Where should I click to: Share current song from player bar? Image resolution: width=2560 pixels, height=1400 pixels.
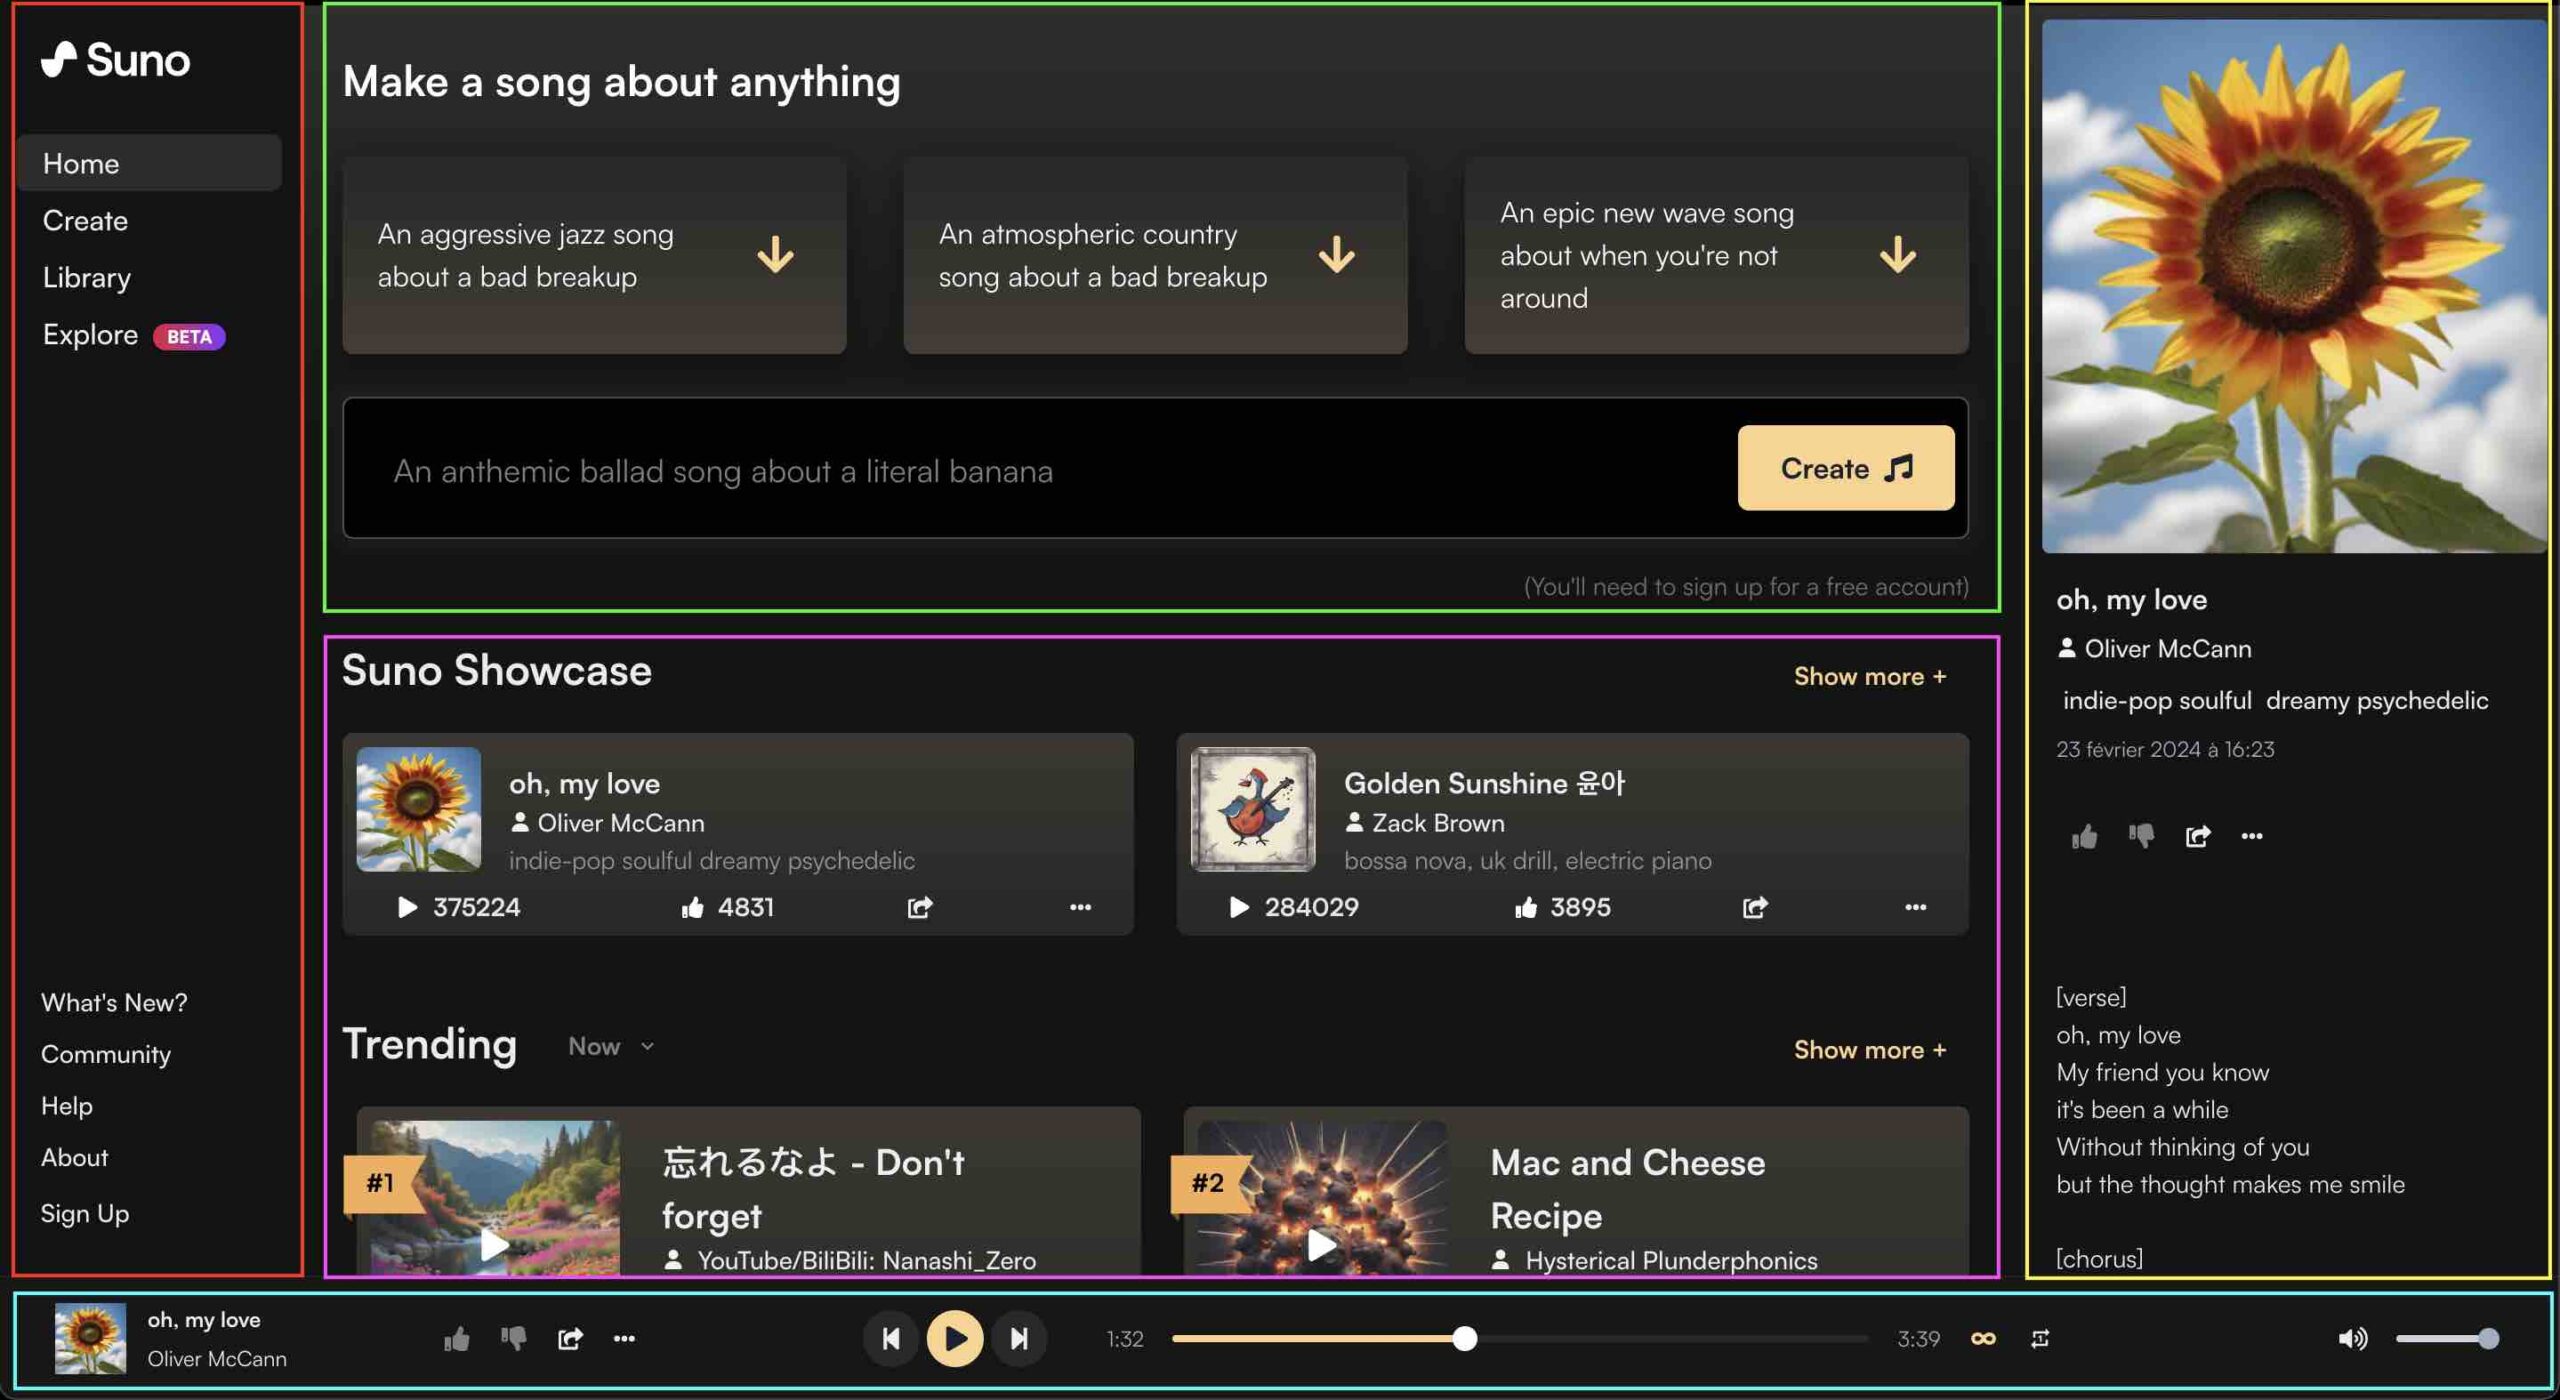(x=570, y=1338)
